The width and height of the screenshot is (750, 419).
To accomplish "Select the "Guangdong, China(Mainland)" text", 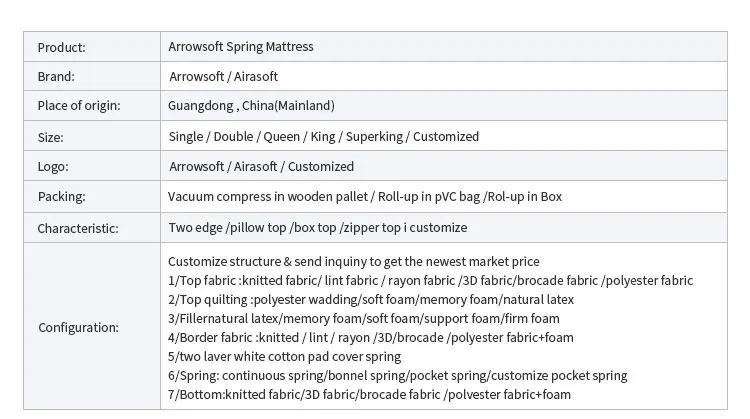I will coord(251,106).
